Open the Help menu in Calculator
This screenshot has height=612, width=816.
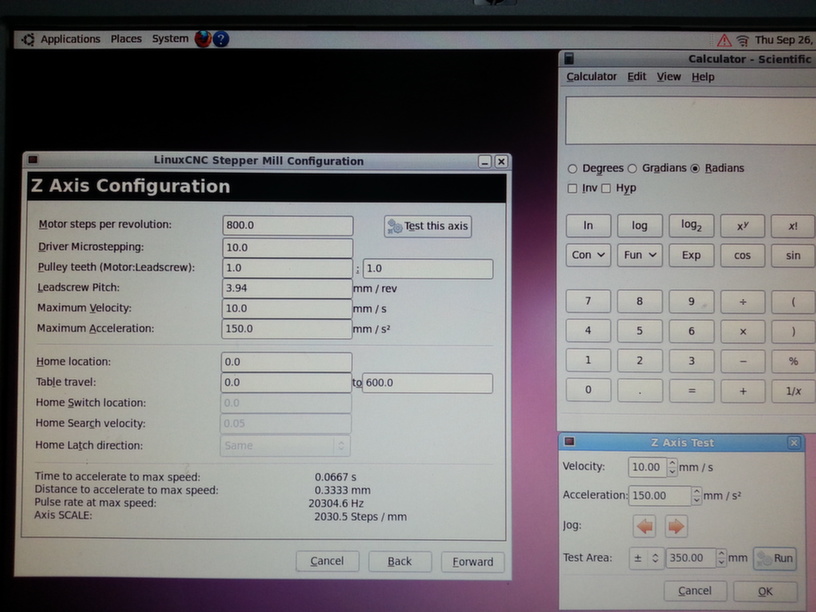[x=703, y=77]
